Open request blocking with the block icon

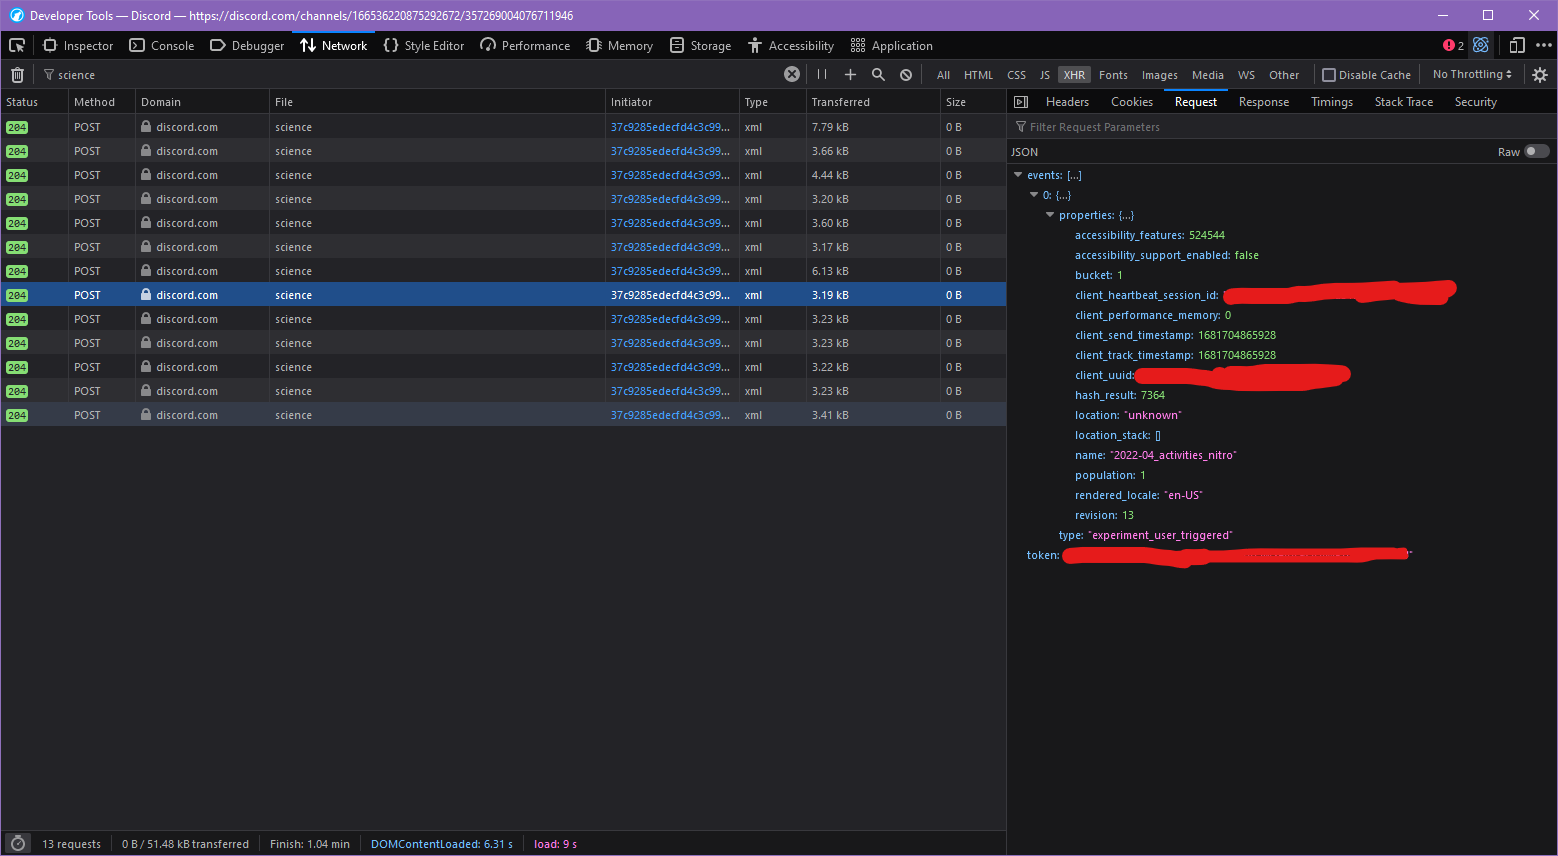(906, 74)
